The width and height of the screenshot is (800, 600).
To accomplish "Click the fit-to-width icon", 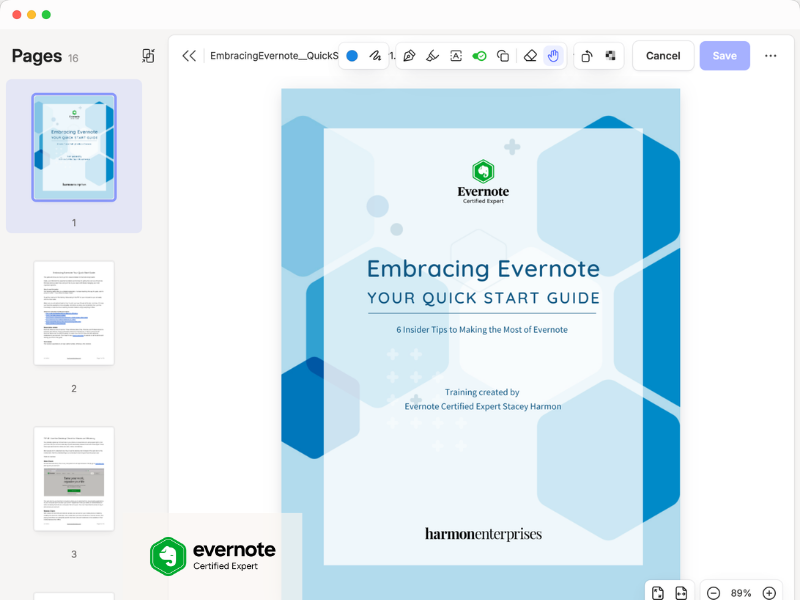I will tap(681, 593).
